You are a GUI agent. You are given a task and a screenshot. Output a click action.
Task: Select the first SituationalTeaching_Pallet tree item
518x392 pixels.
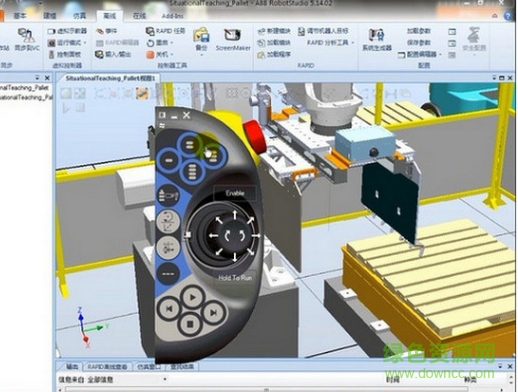click(x=25, y=88)
